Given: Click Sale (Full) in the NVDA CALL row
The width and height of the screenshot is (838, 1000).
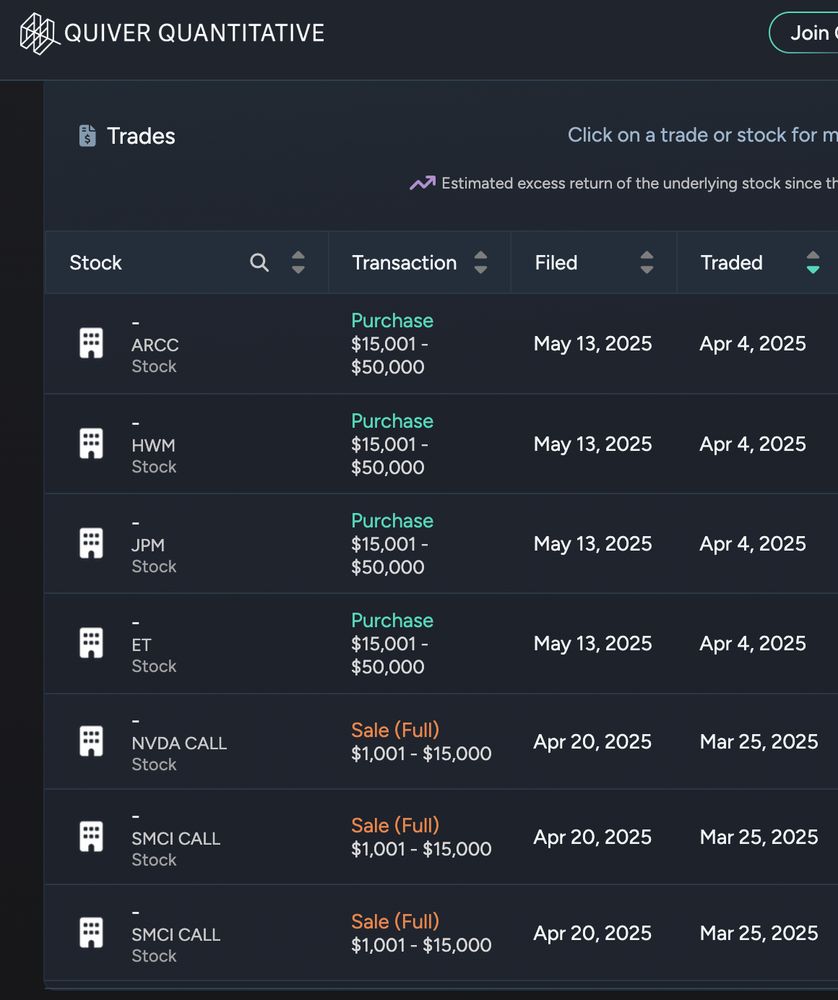Looking at the screenshot, I should tap(395, 730).
